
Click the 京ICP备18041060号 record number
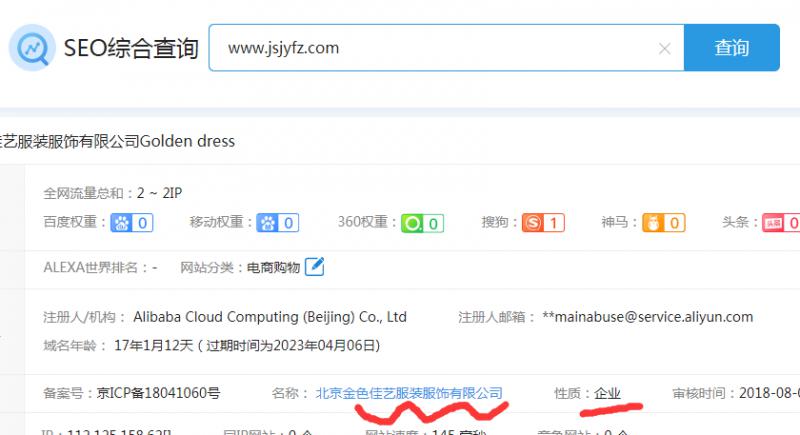pos(159,393)
